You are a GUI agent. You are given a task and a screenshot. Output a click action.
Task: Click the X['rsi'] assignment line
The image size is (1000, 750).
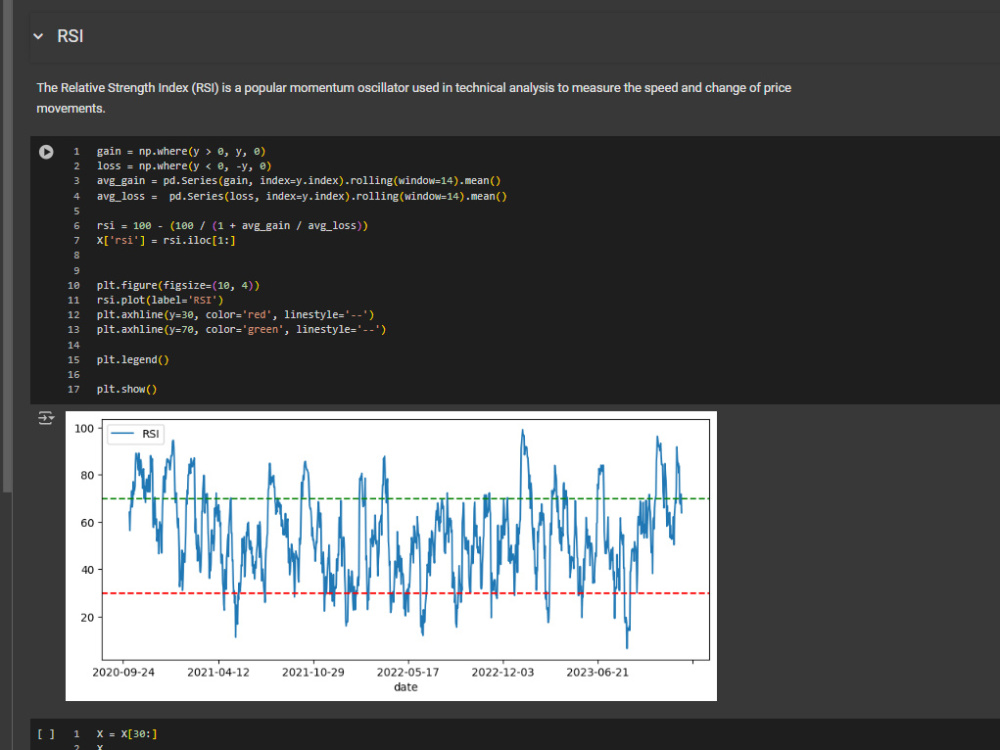[166, 240]
